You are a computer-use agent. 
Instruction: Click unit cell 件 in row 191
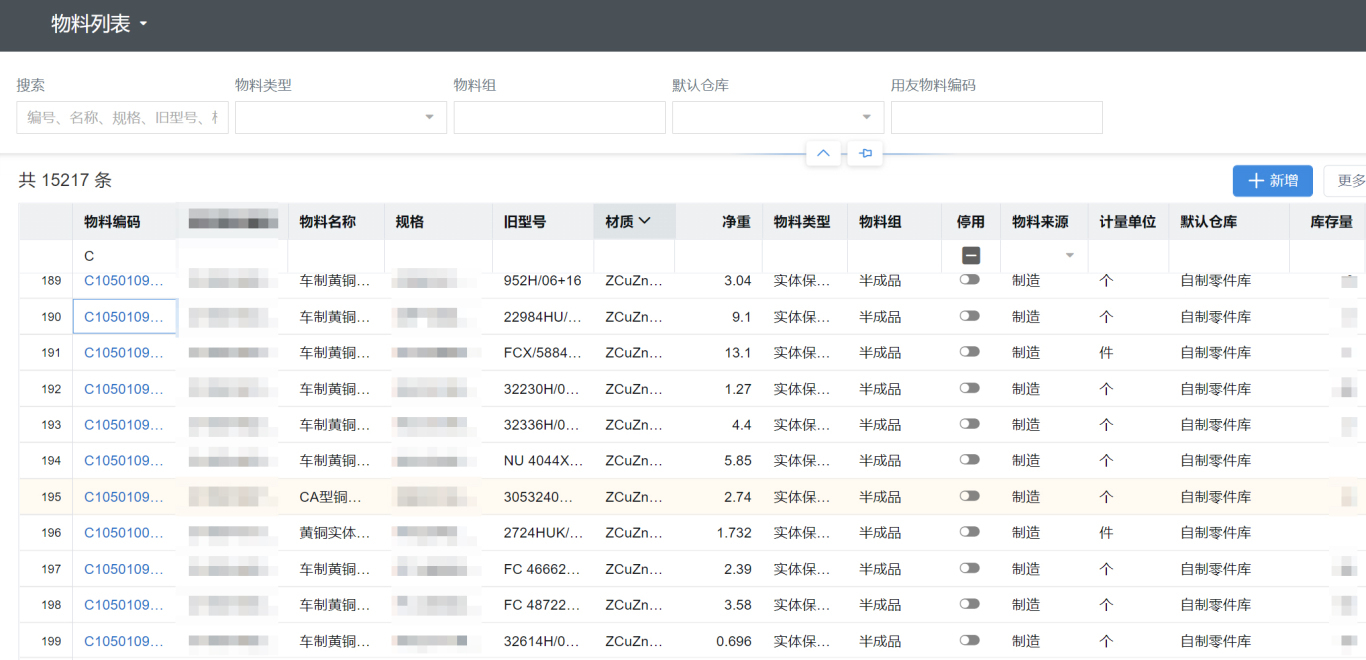click(1106, 353)
